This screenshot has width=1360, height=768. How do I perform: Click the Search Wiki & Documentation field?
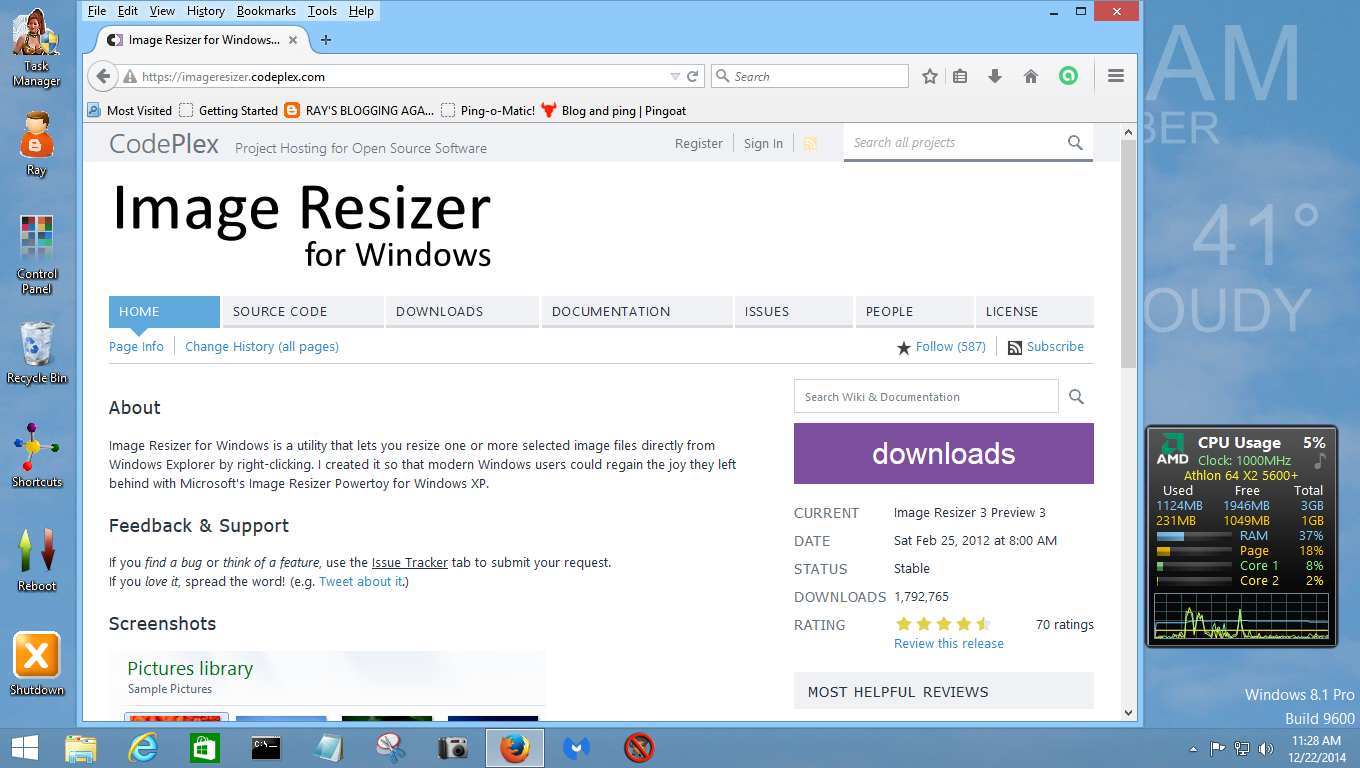pyautogui.click(x=926, y=397)
